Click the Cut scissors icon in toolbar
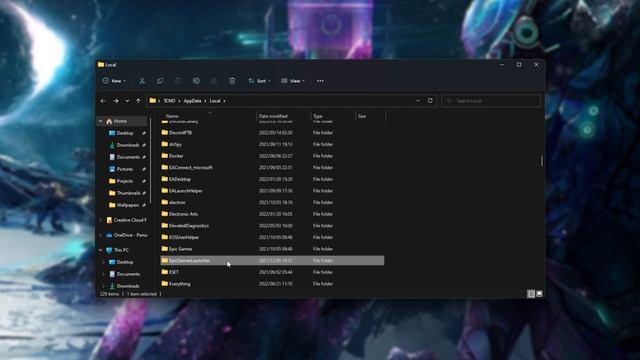The image size is (640, 360). (142, 81)
